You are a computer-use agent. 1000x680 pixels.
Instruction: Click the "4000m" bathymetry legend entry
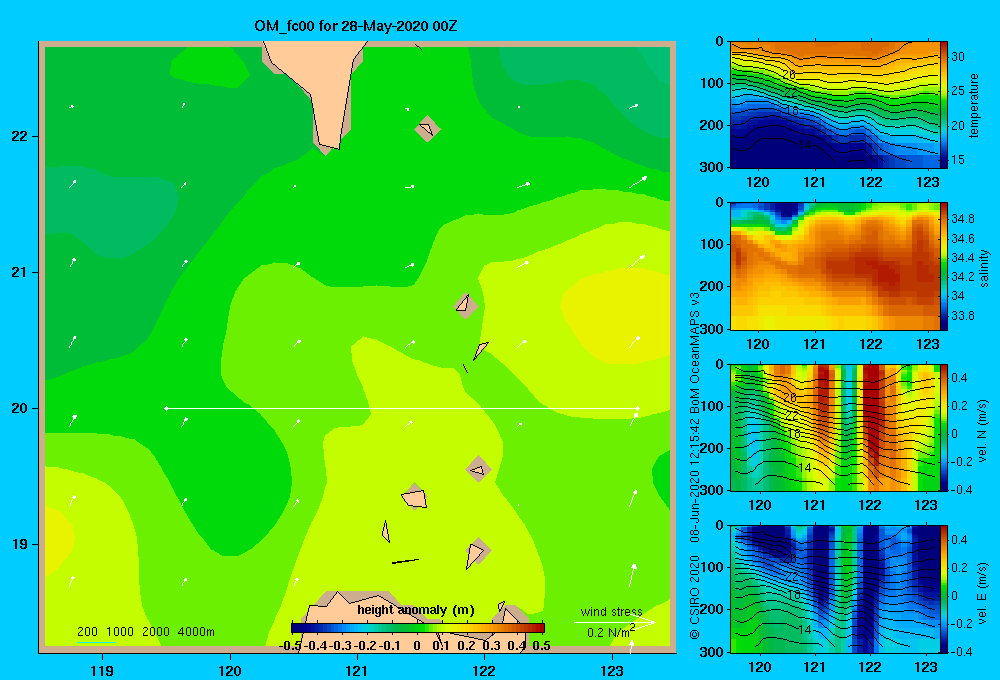196,632
